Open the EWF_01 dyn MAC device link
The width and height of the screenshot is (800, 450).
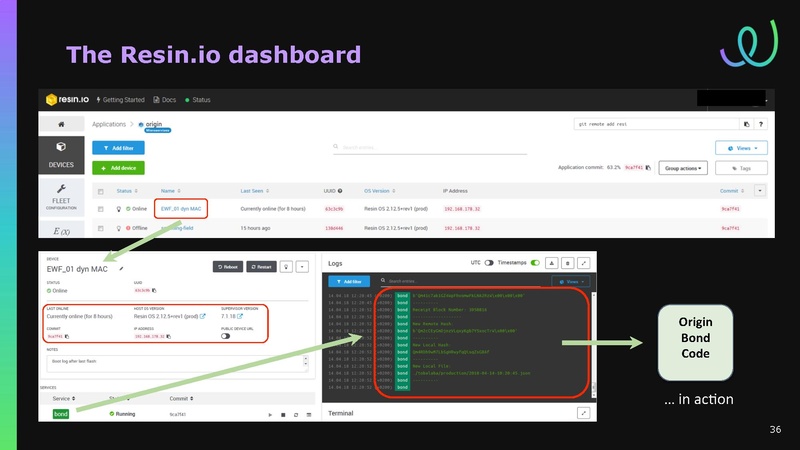(183, 208)
